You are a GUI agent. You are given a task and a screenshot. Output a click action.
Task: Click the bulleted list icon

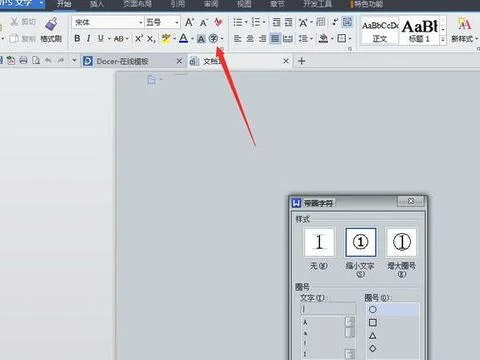point(238,22)
